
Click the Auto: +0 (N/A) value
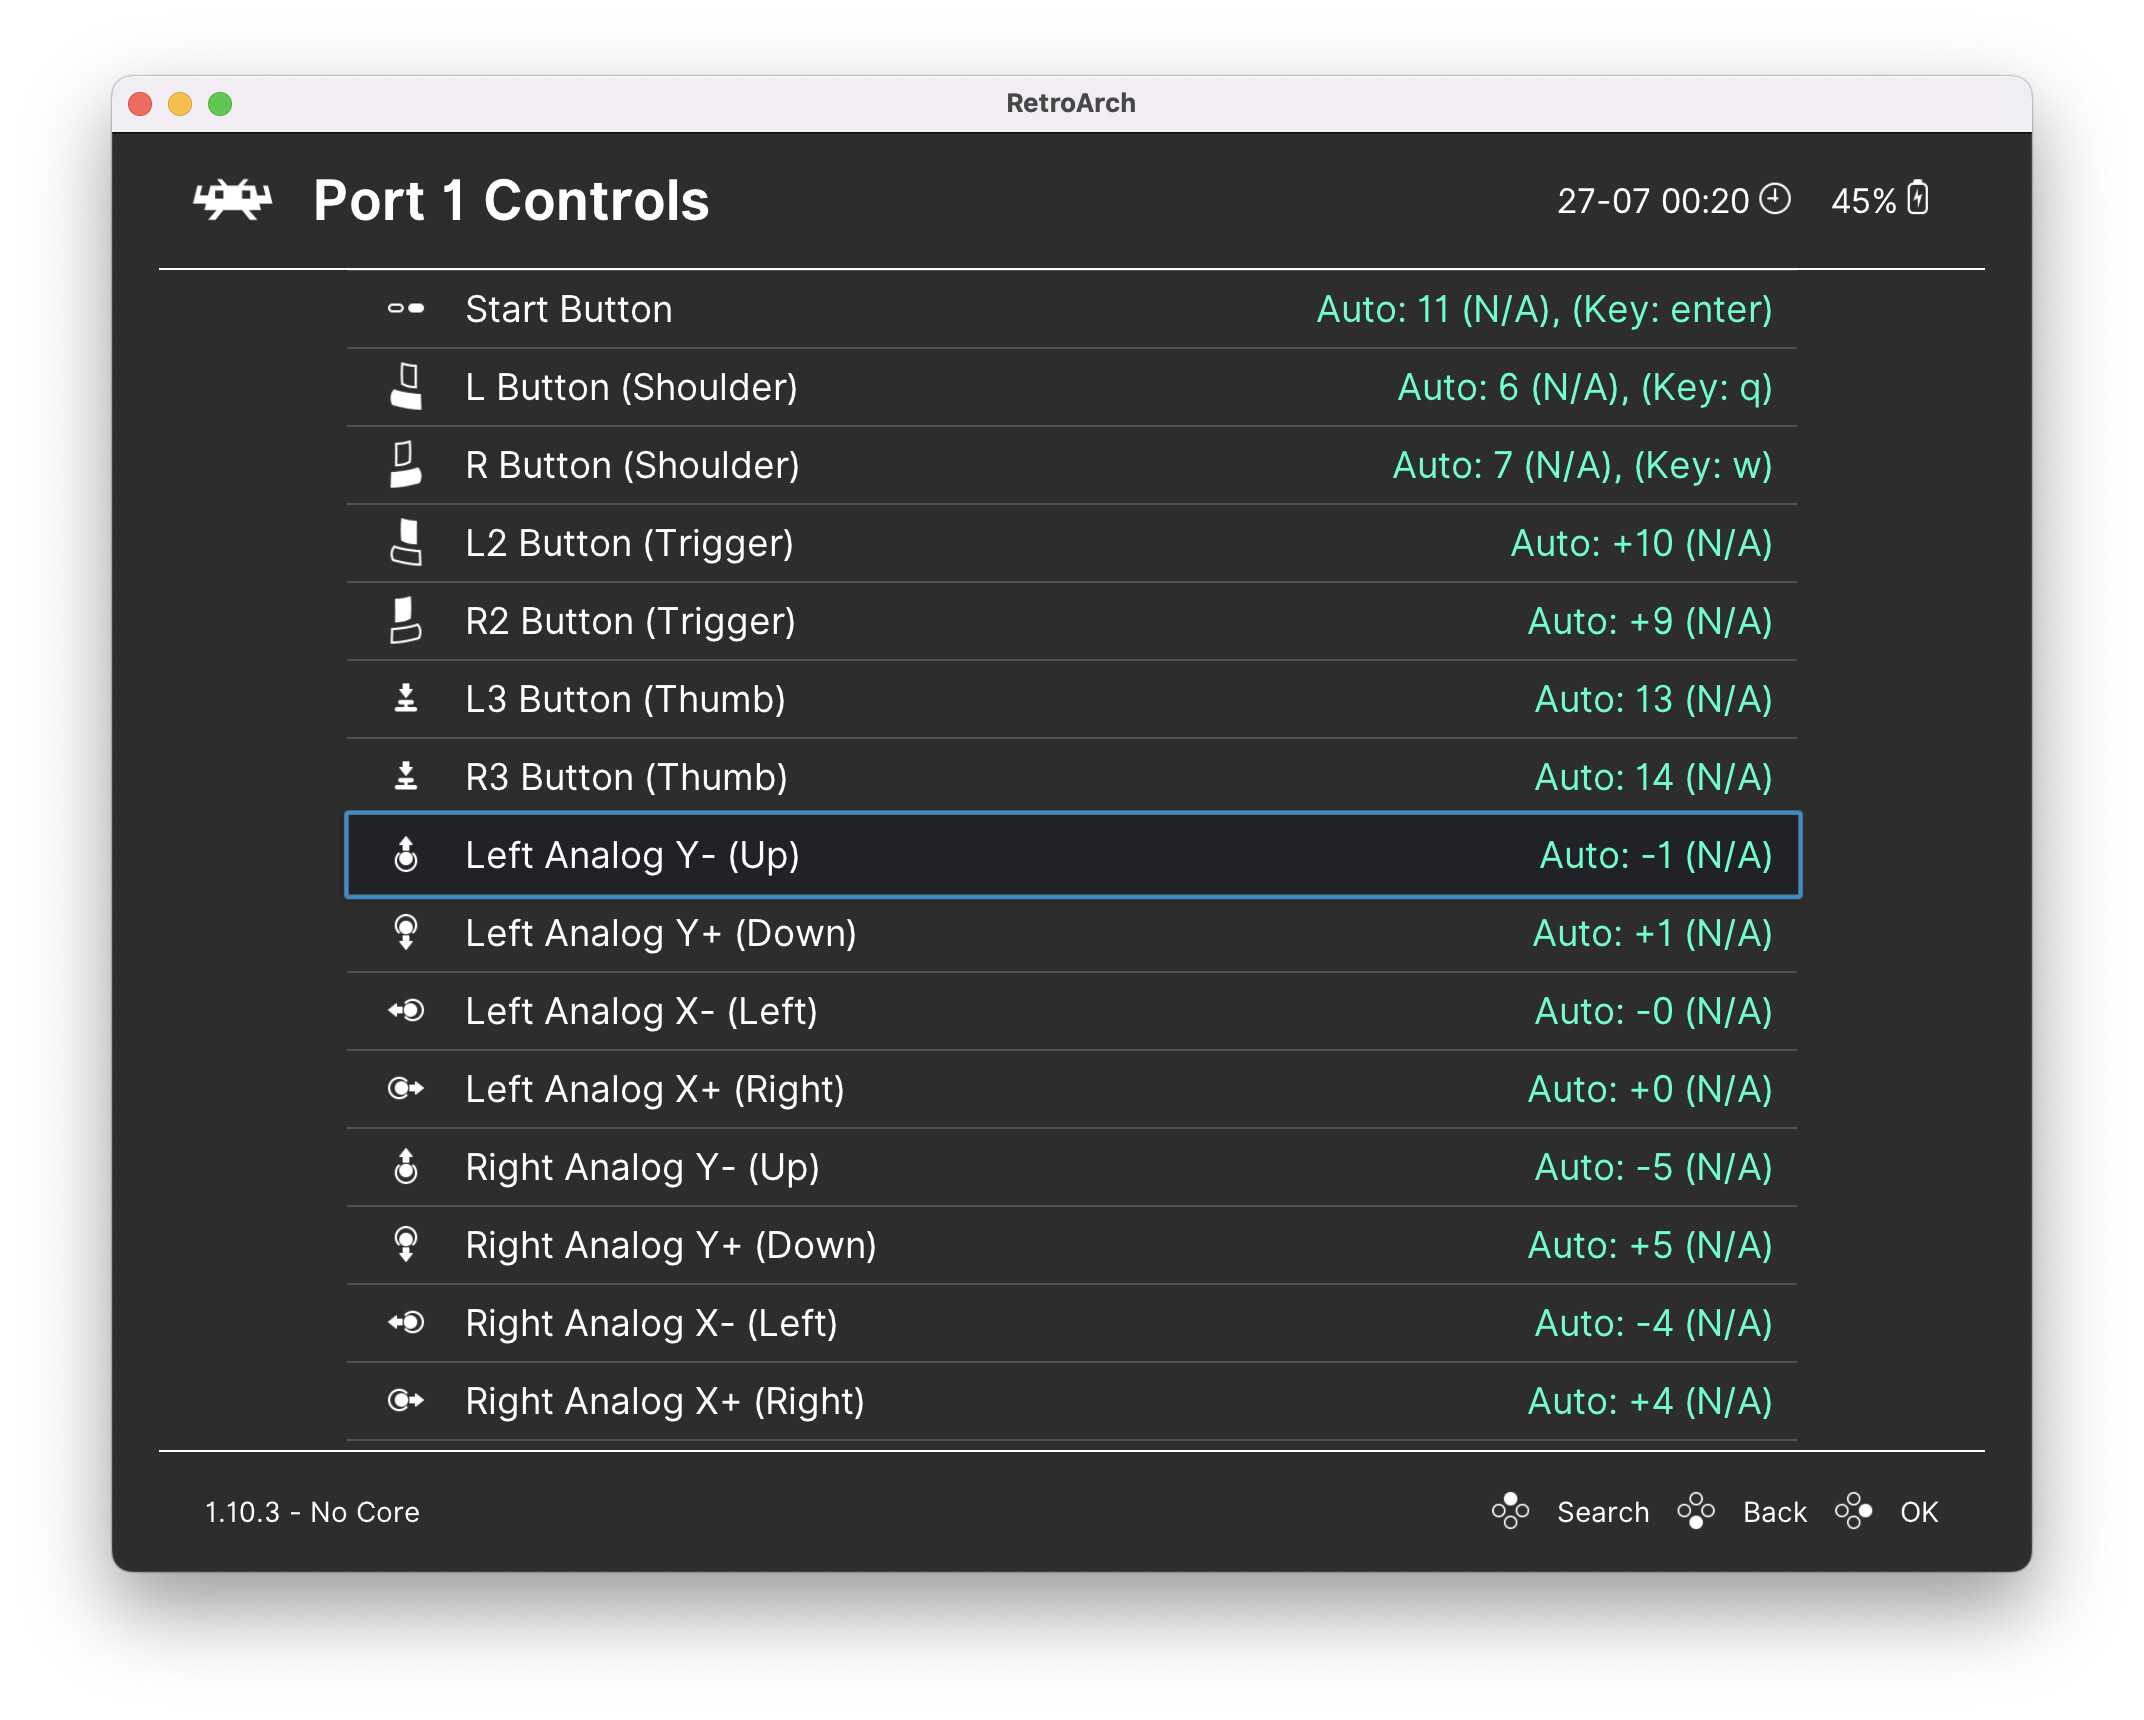click(x=1649, y=1089)
